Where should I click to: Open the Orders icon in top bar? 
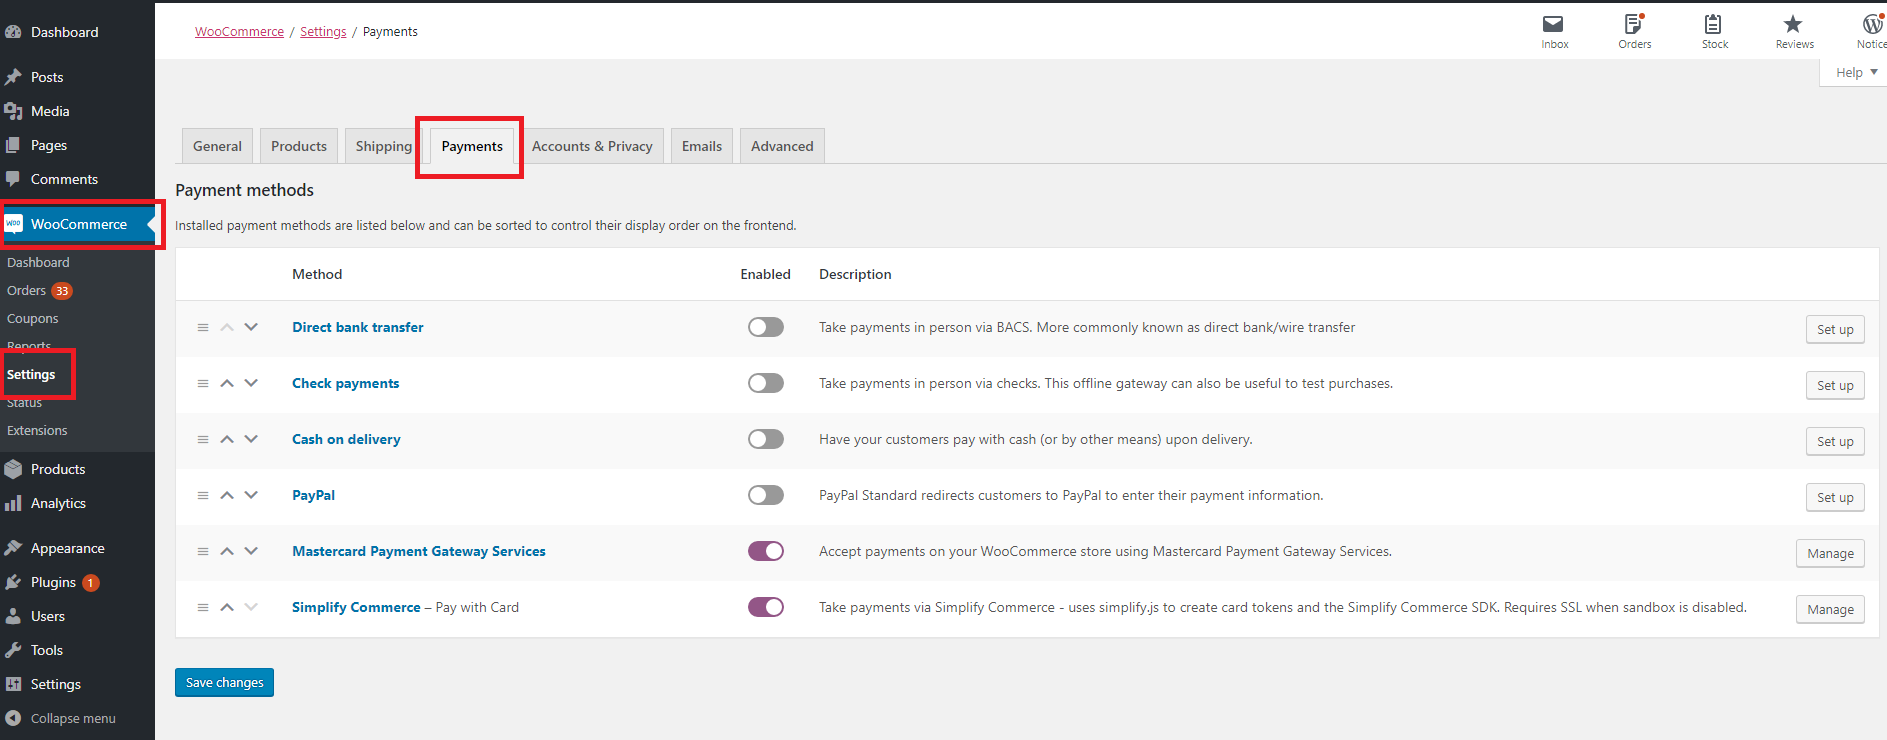click(x=1634, y=24)
